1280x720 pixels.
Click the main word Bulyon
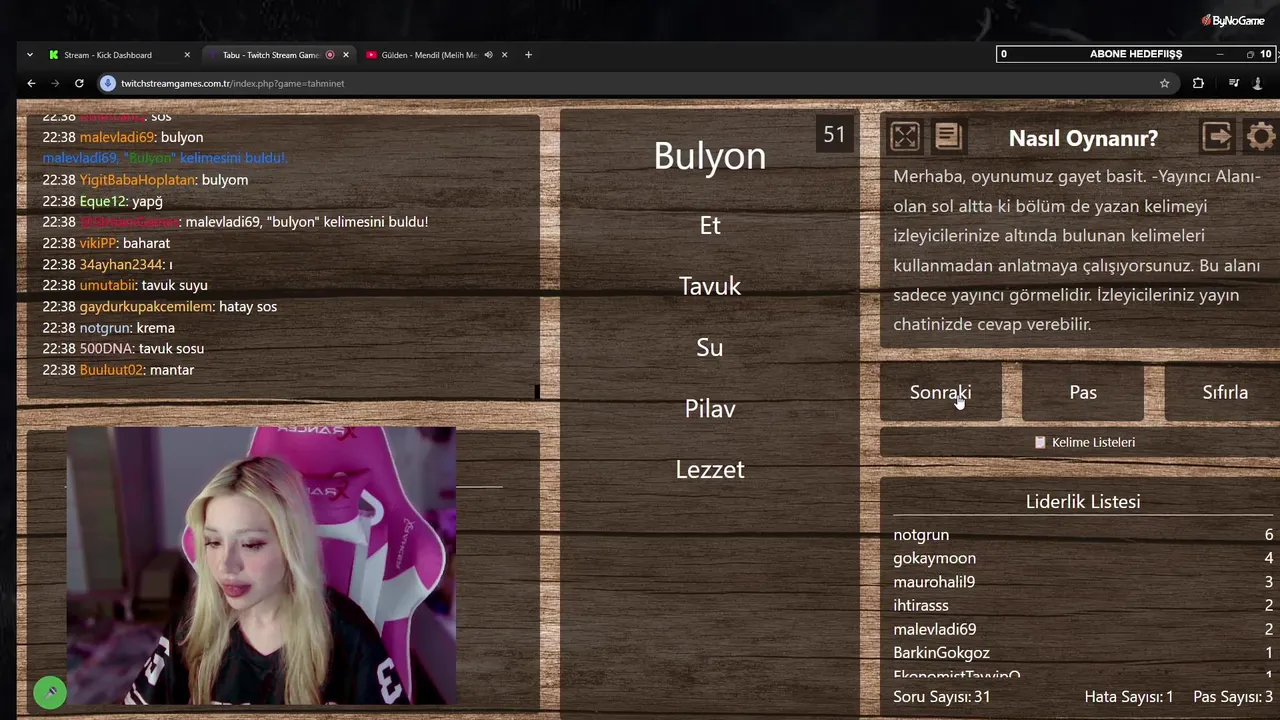pos(710,155)
